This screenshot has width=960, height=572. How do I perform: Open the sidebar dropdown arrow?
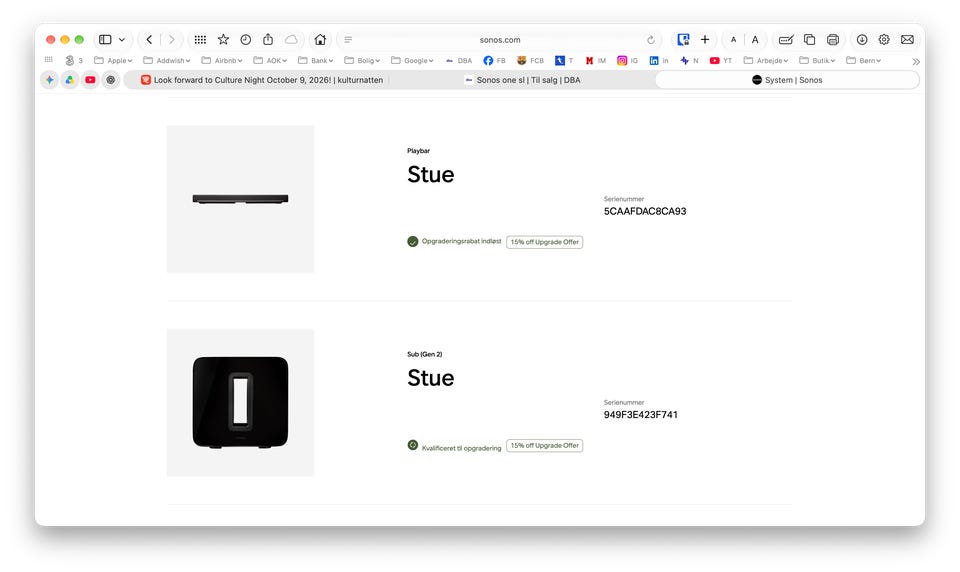[122, 40]
